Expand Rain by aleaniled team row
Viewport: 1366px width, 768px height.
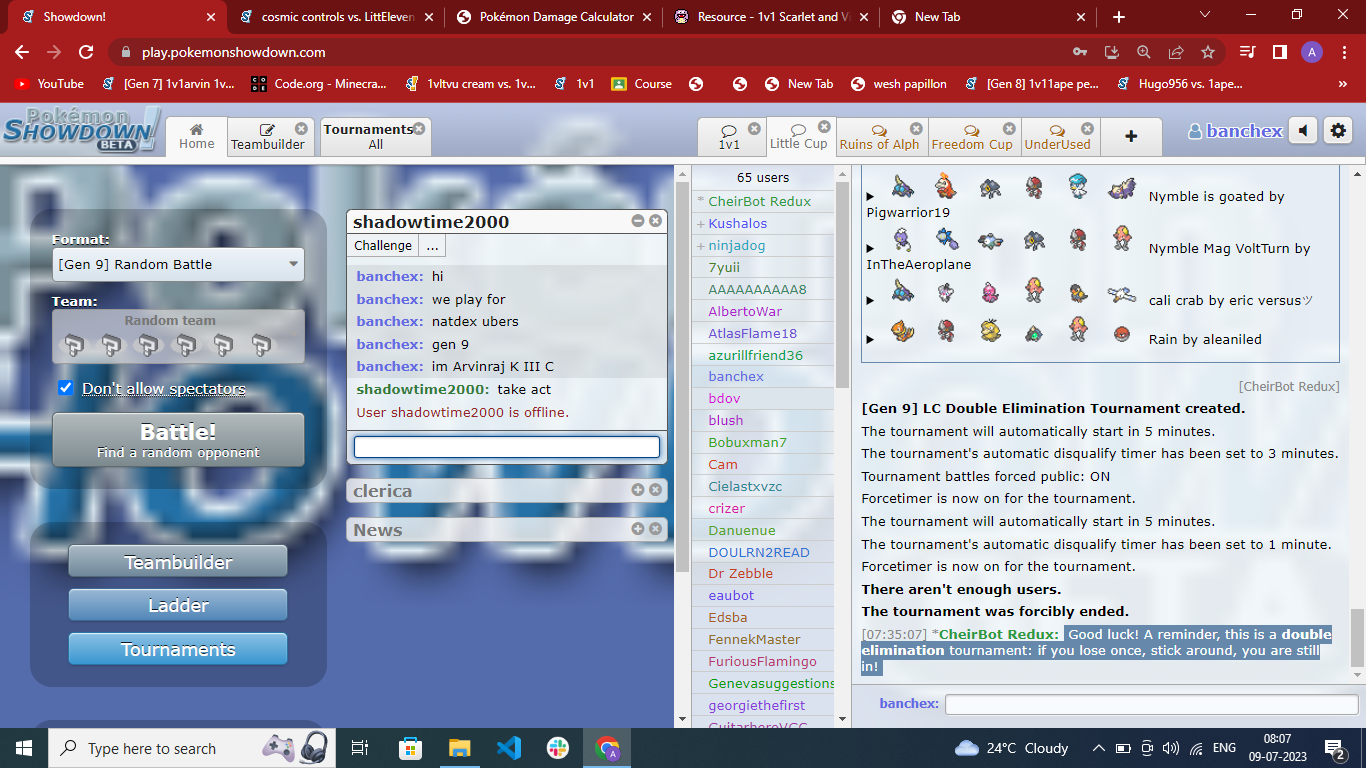[x=870, y=339]
